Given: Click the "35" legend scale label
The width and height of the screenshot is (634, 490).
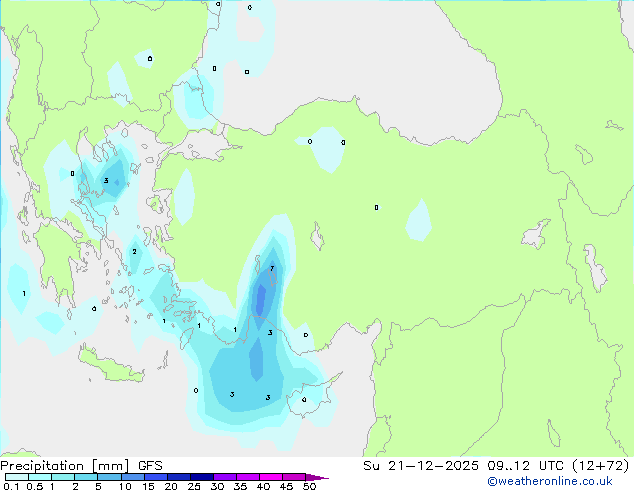Looking at the screenshot, I should click(240, 486).
